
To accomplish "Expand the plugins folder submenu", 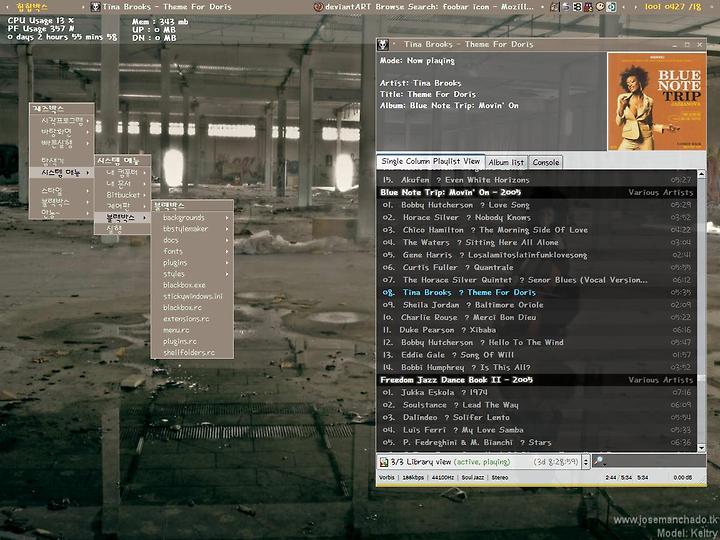I will (x=192, y=263).
